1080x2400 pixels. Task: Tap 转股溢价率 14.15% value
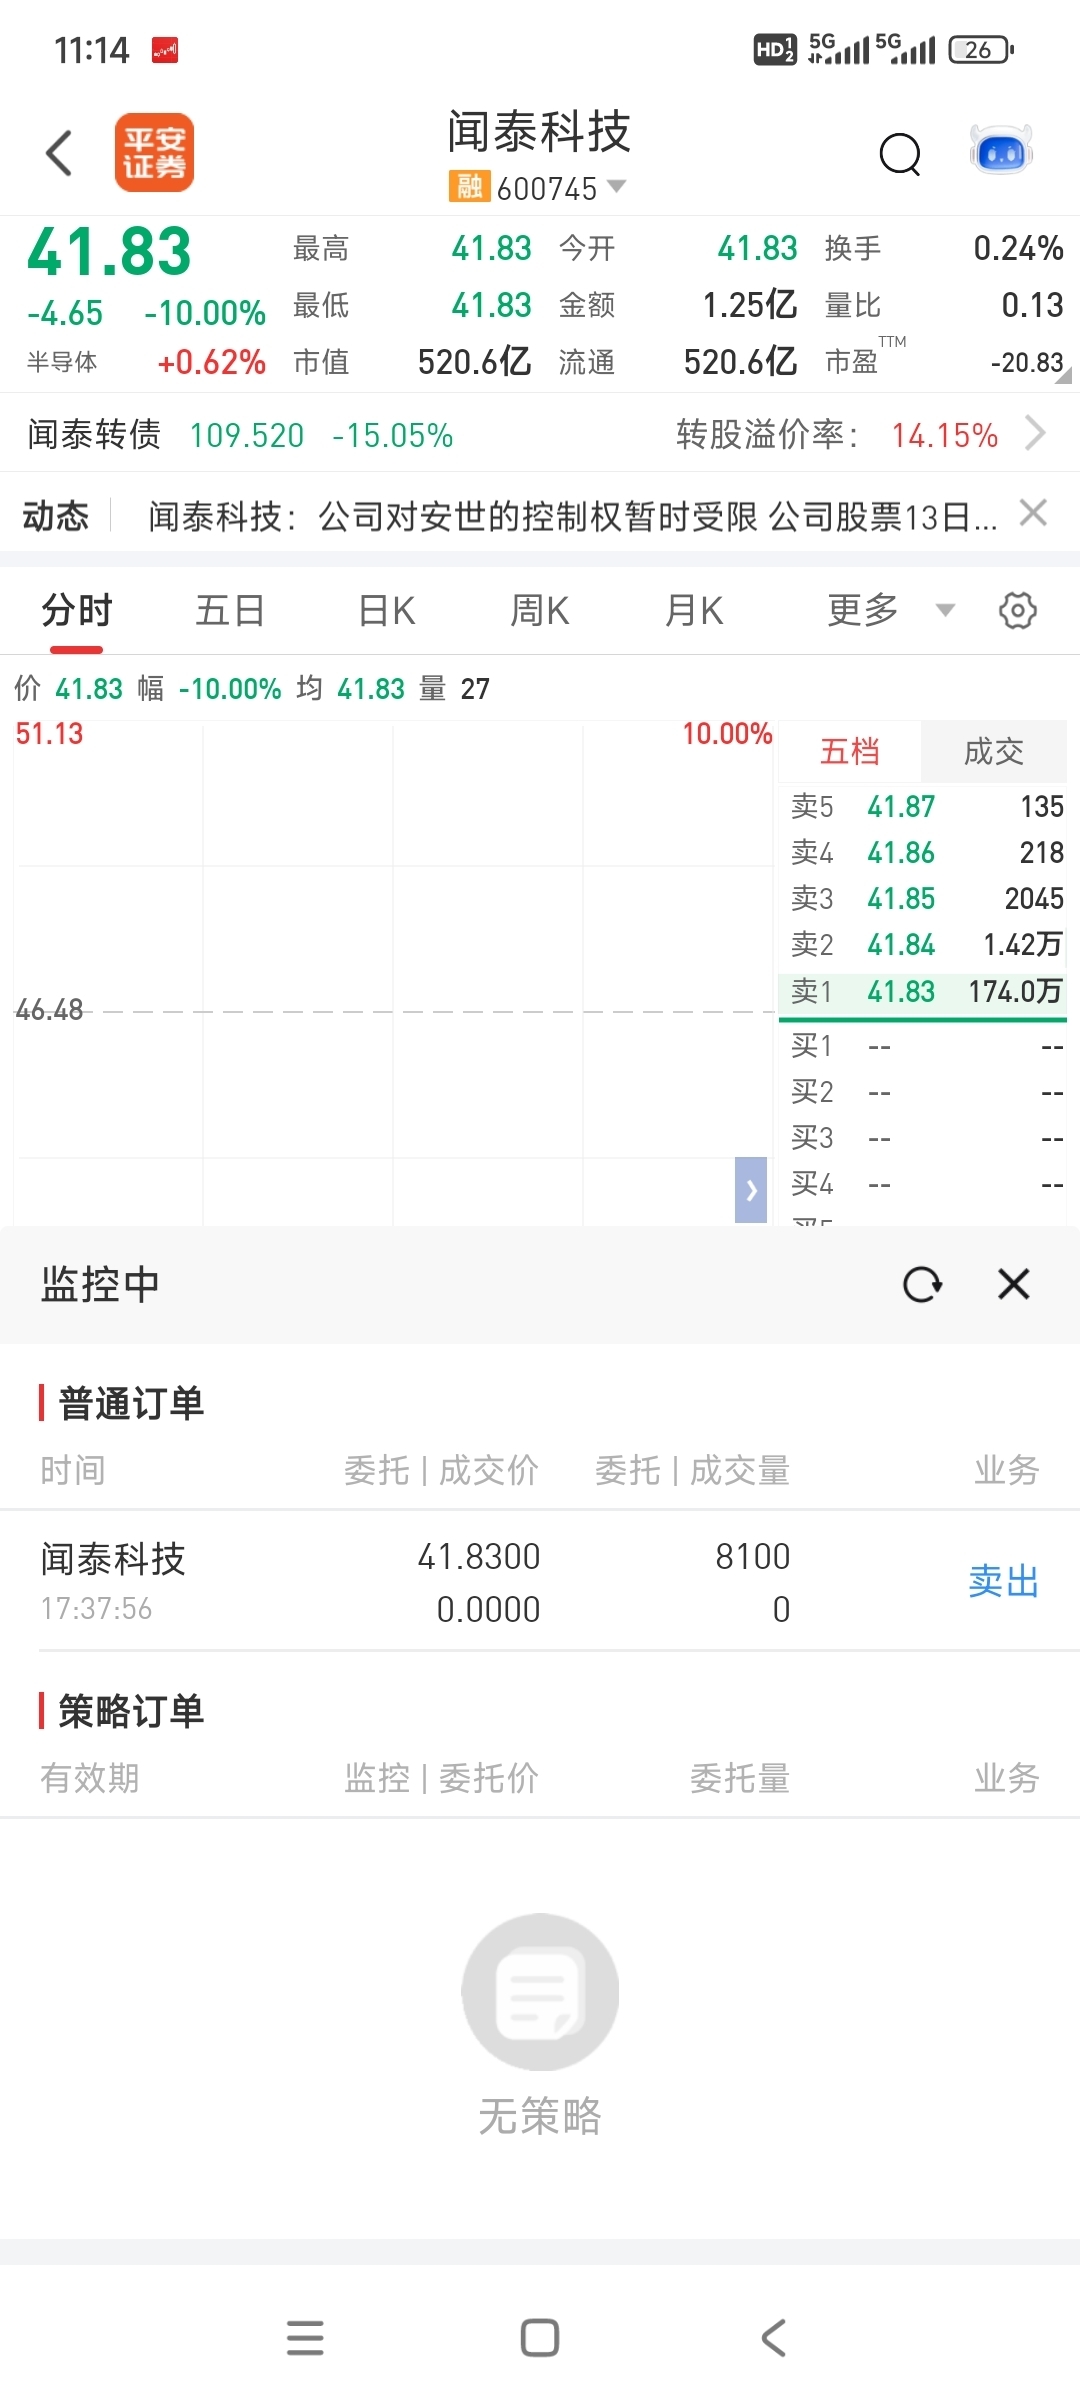(945, 435)
